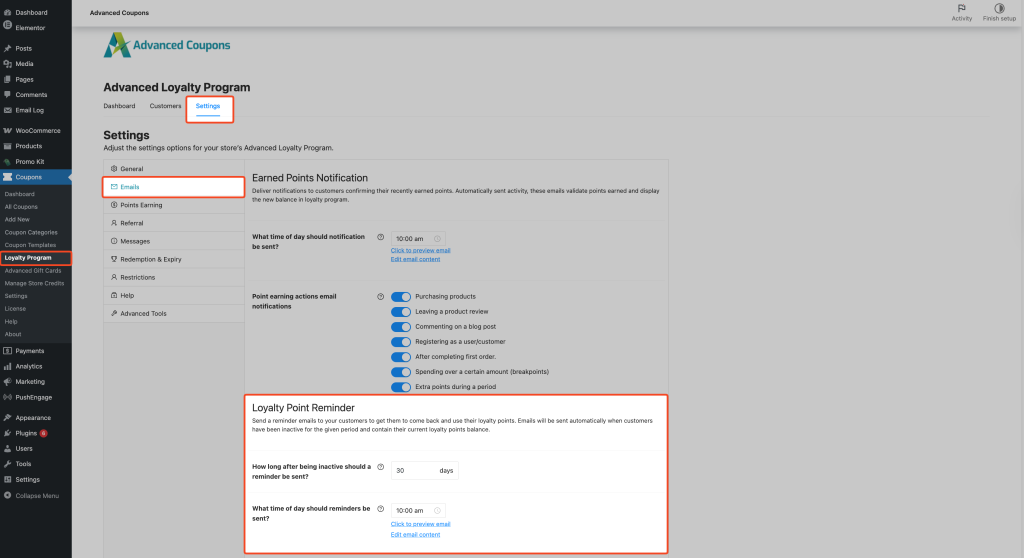Click the Activity flag icon
The width and height of the screenshot is (1024, 558).
tap(961, 8)
